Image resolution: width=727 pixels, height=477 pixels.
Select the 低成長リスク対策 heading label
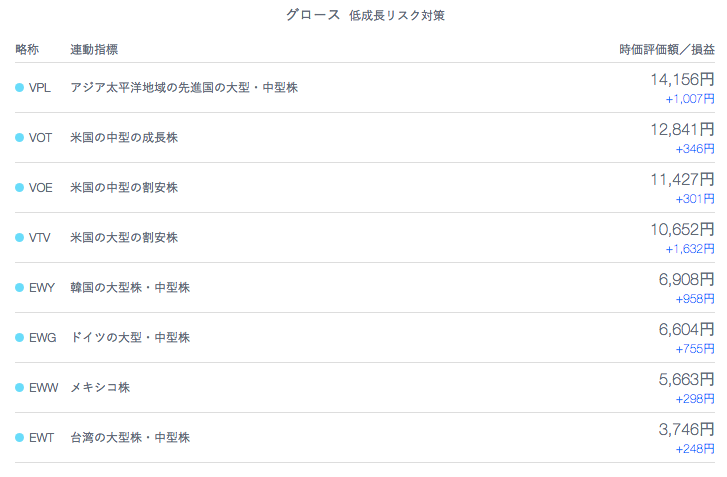click(397, 16)
